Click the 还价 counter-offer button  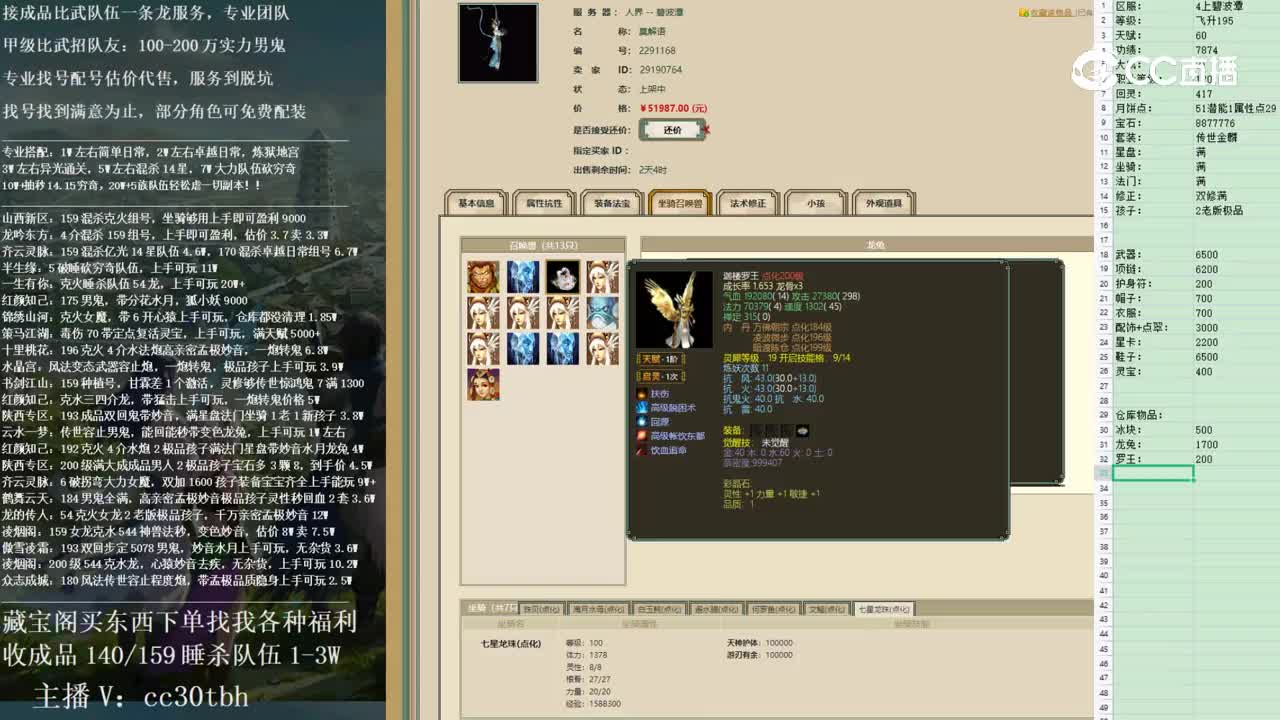(672, 129)
